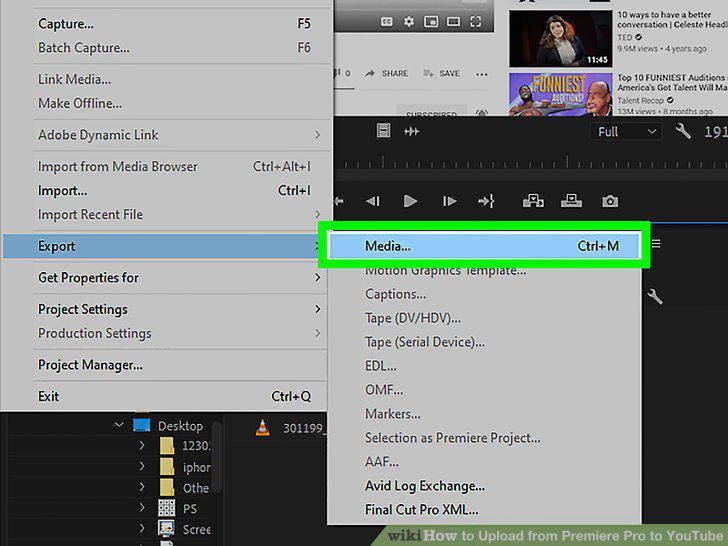Click the YouTube more options ellipsis
The image size is (728, 546).
click(x=482, y=74)
